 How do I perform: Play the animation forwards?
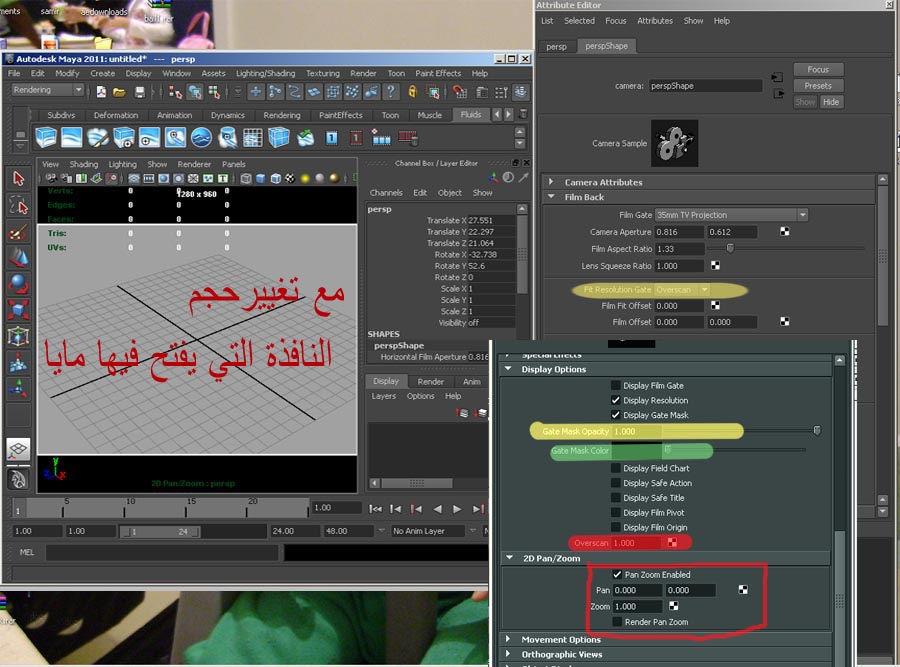pos(457,509)
